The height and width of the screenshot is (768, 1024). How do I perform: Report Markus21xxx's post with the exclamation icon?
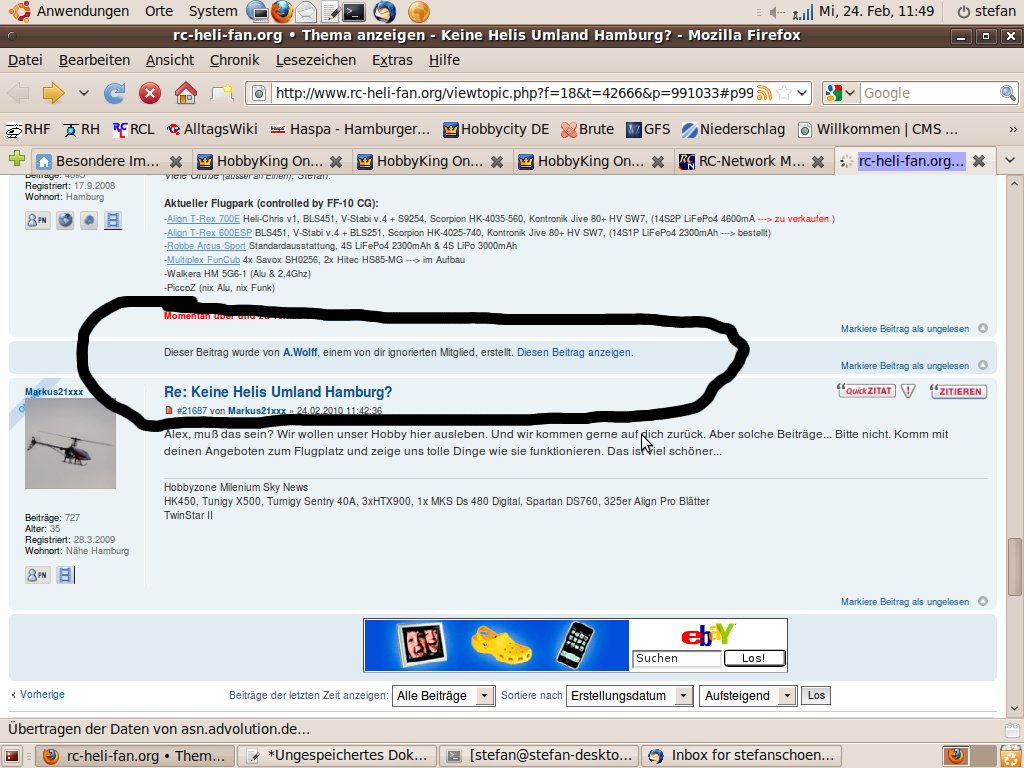[x=908, y=391]
